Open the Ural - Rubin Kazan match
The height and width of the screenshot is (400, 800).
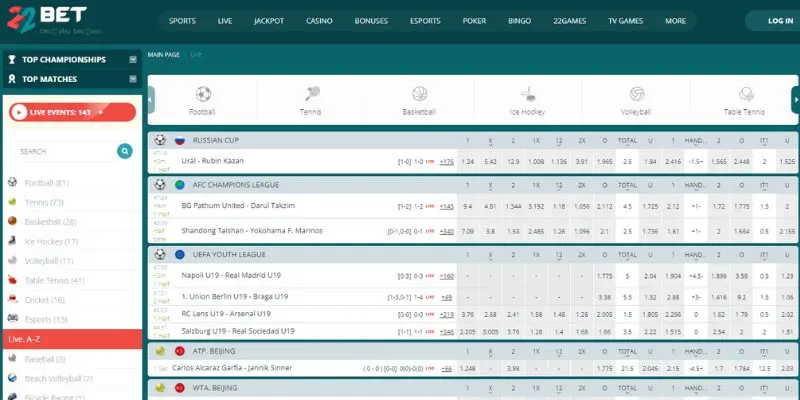click(x=213, y=161)
